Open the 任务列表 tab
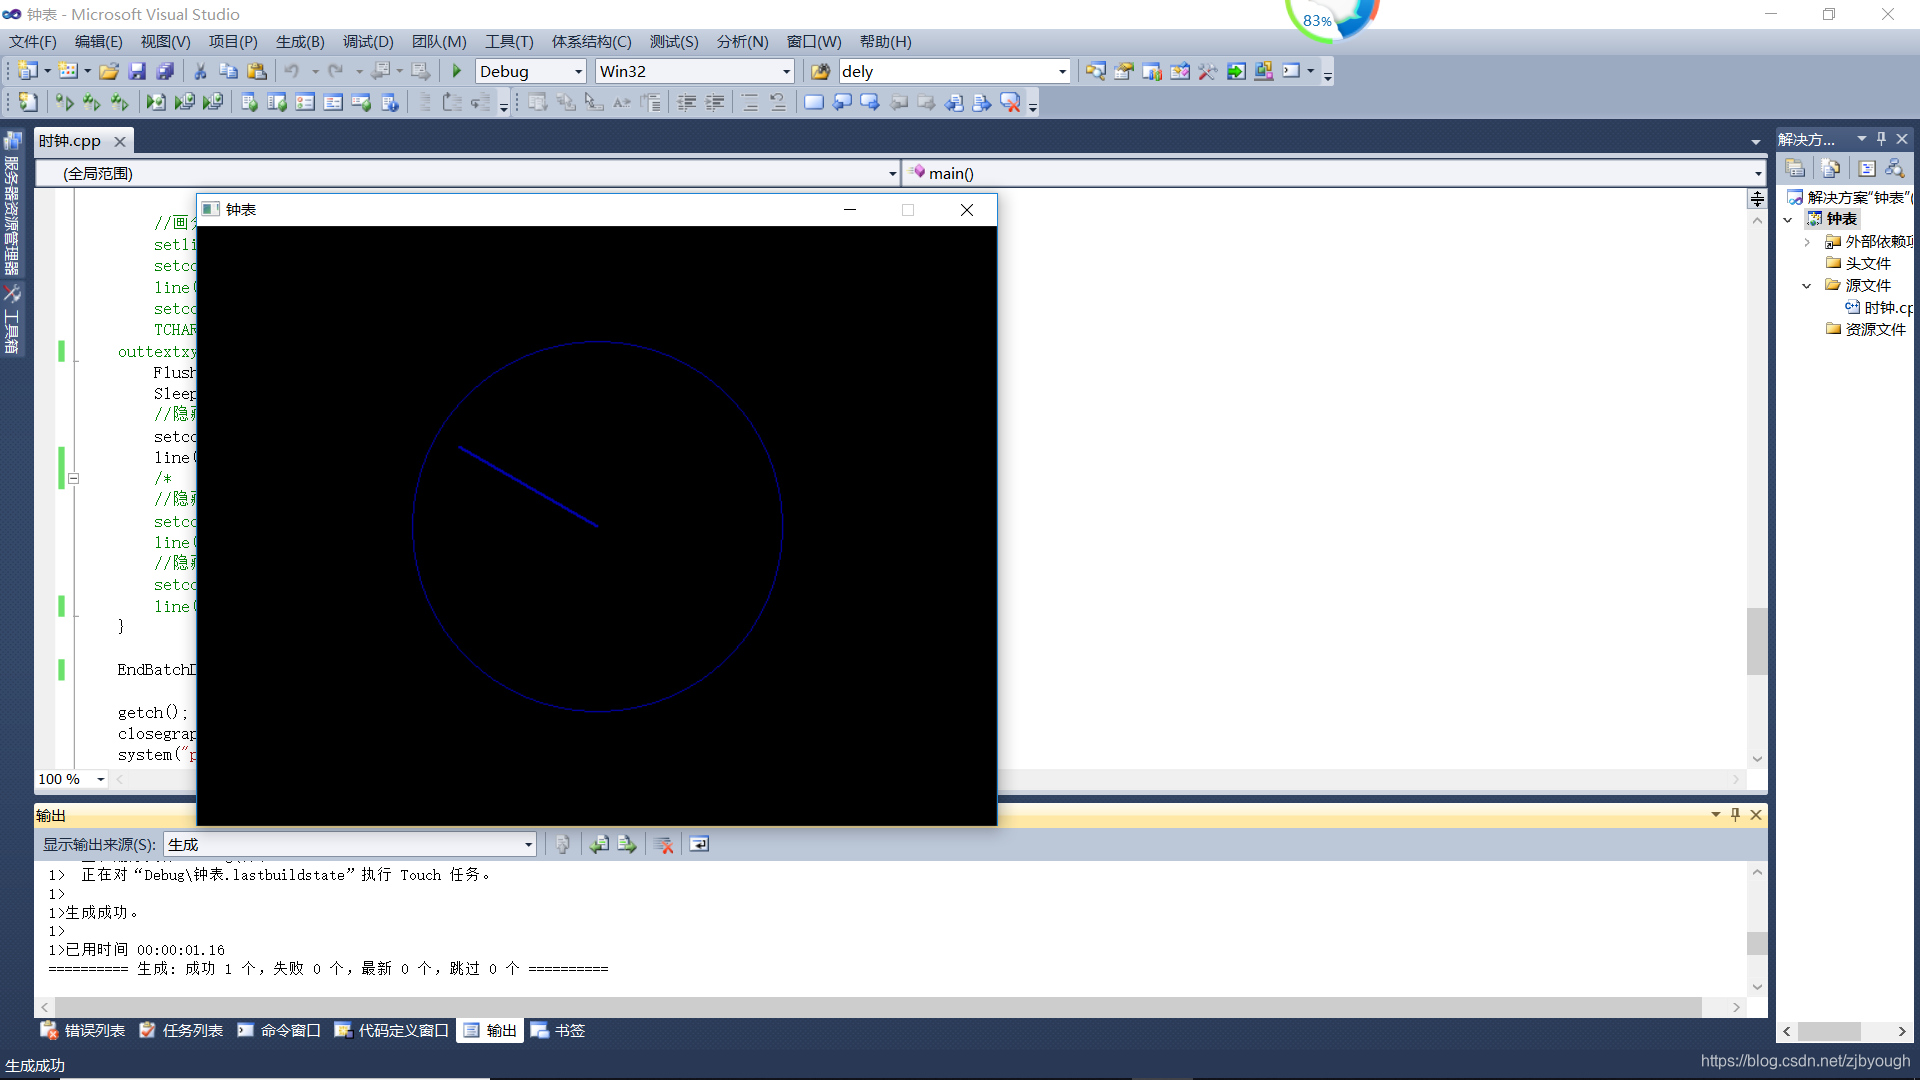1920x1080 pixels. point(181,1031)
